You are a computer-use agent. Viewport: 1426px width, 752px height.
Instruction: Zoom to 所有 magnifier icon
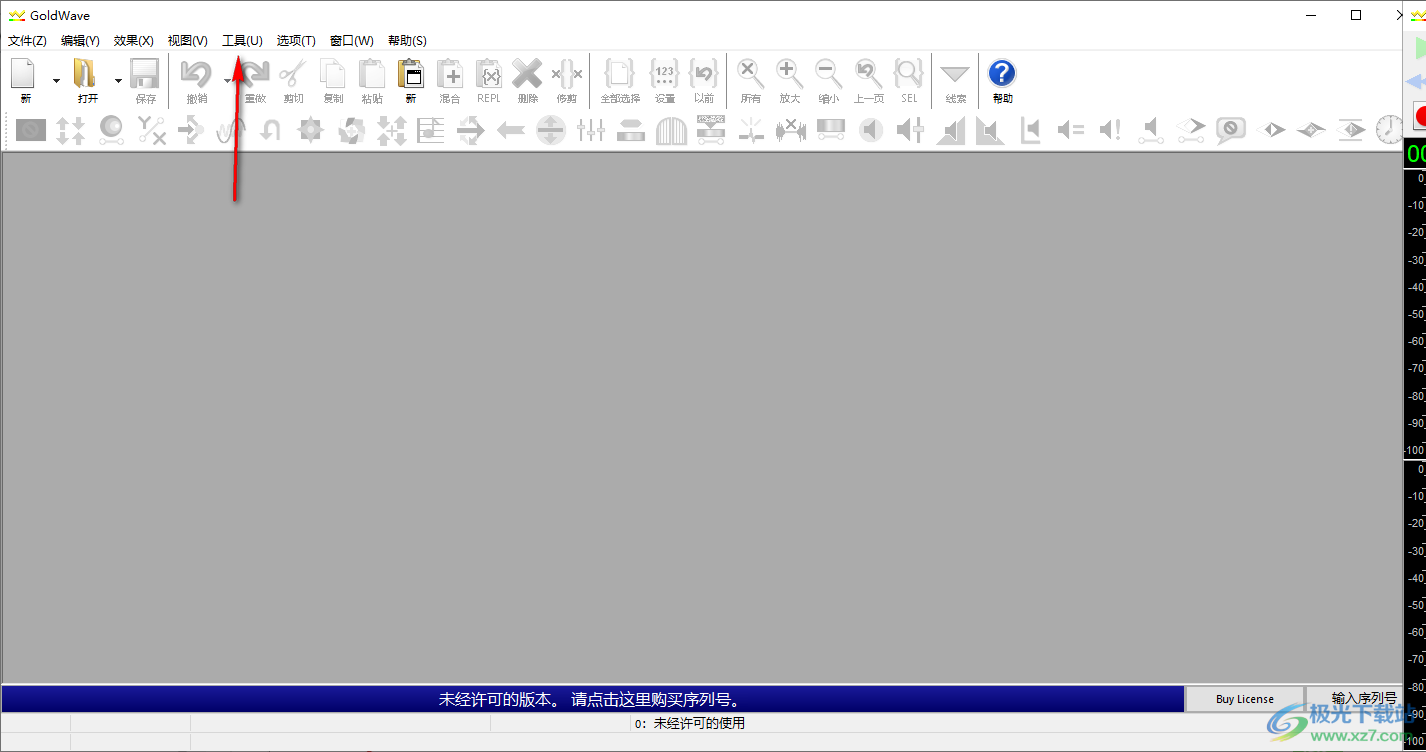(751, 80)
